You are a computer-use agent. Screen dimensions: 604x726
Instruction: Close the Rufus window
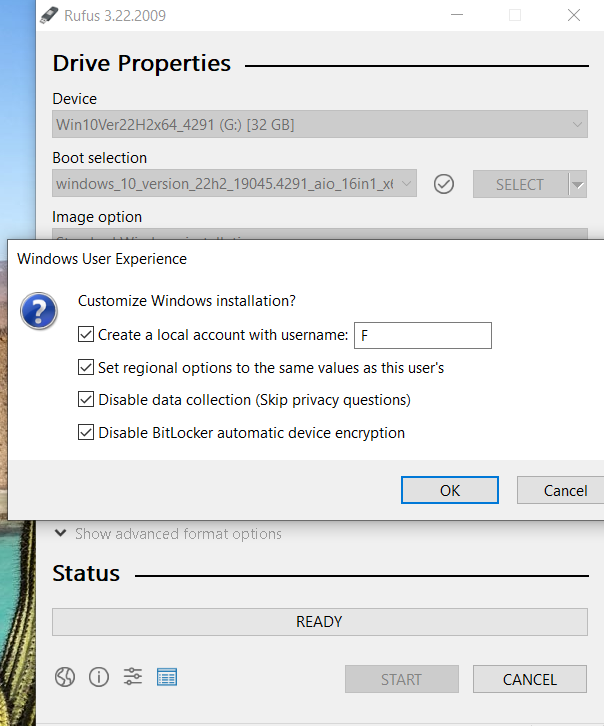(574, 15)
